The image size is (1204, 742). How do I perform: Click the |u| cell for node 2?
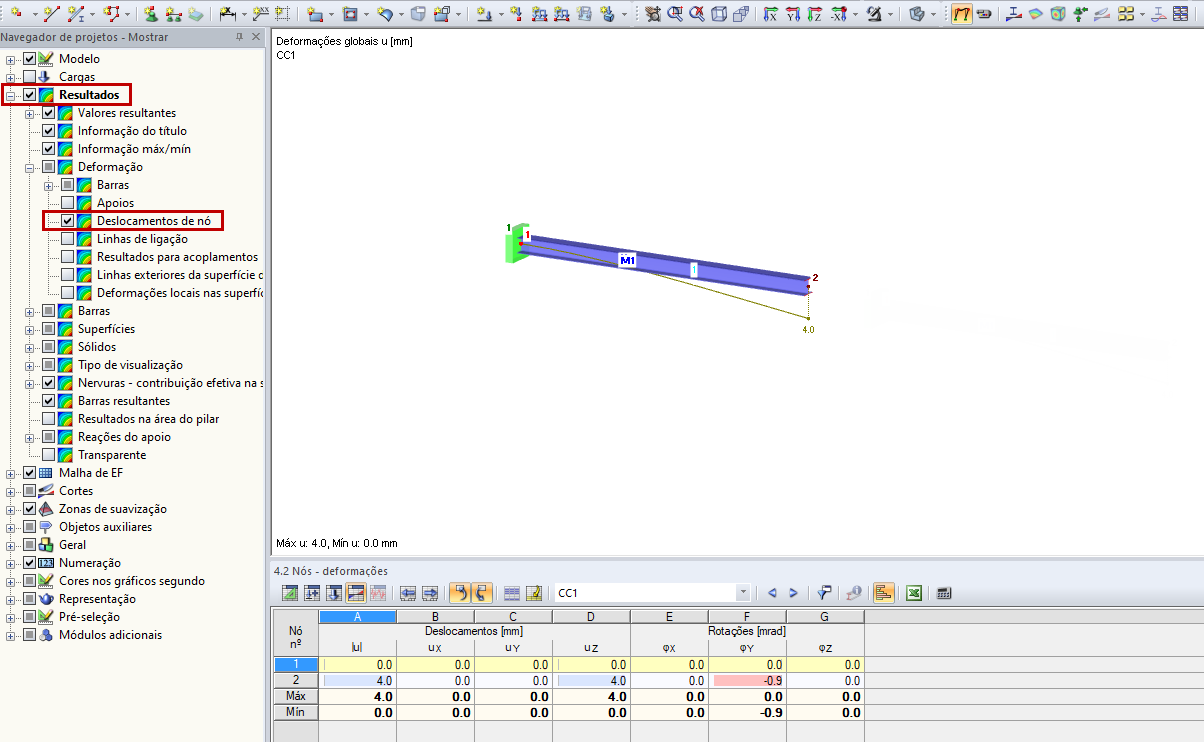click(x=358, y=680)
